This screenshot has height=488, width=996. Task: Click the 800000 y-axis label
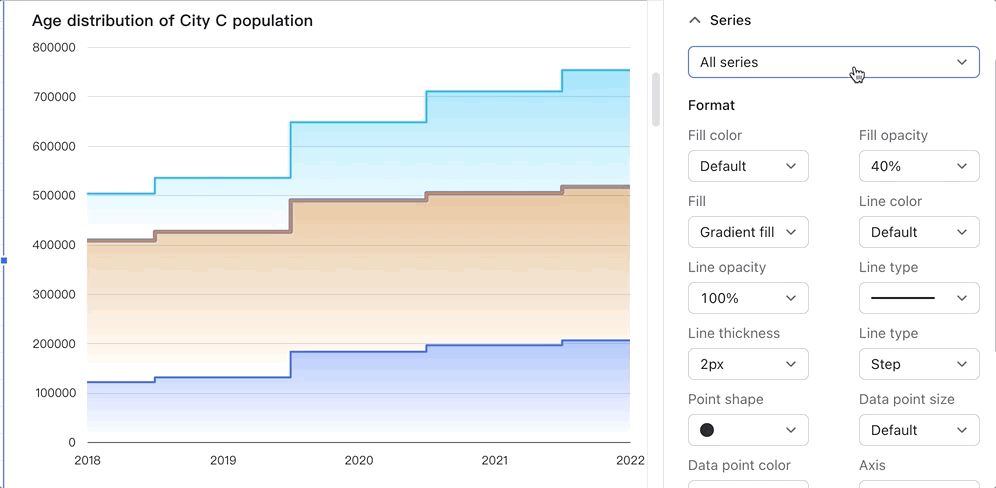click(x=54, y=47)
